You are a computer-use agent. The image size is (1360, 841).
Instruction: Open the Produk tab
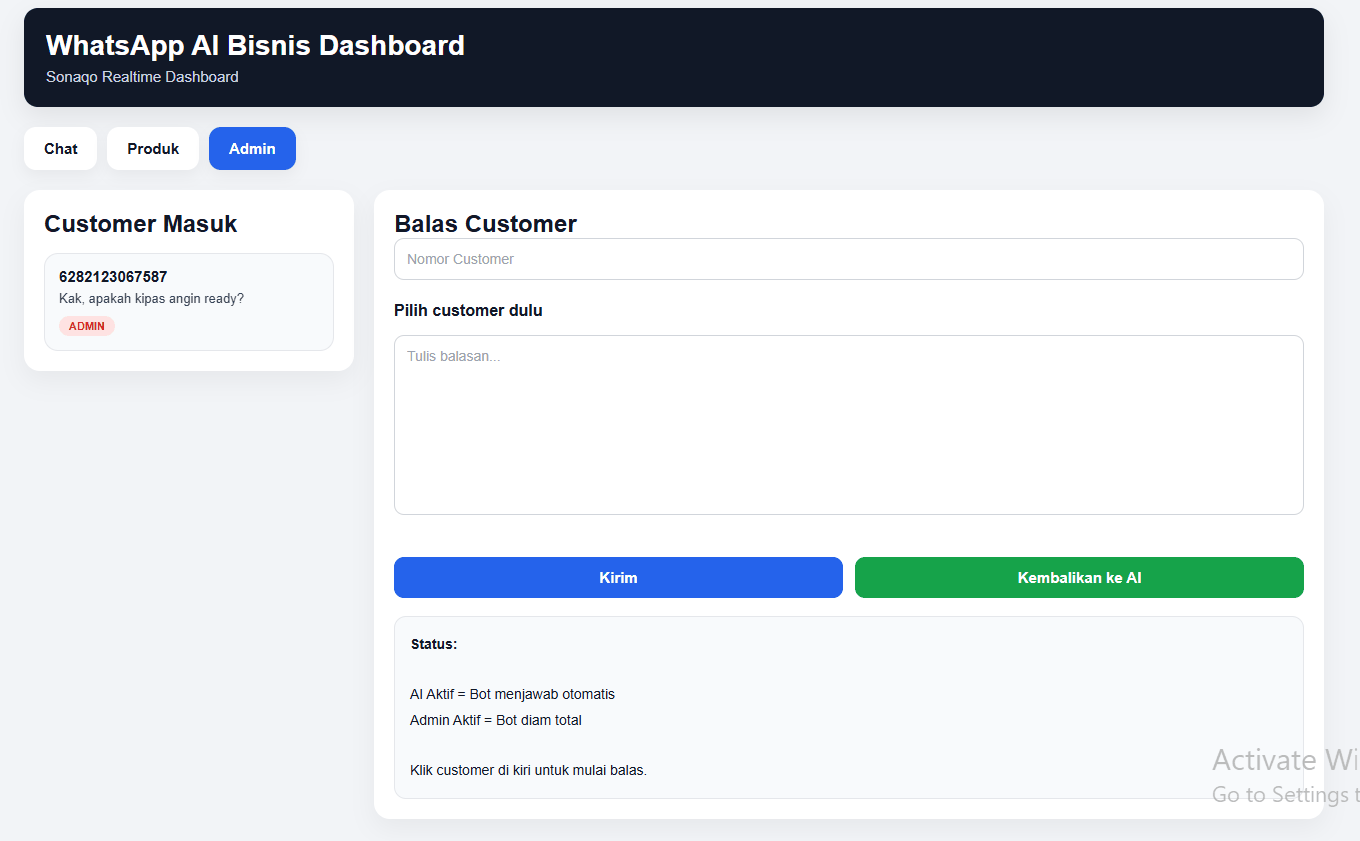coord(153,149)
